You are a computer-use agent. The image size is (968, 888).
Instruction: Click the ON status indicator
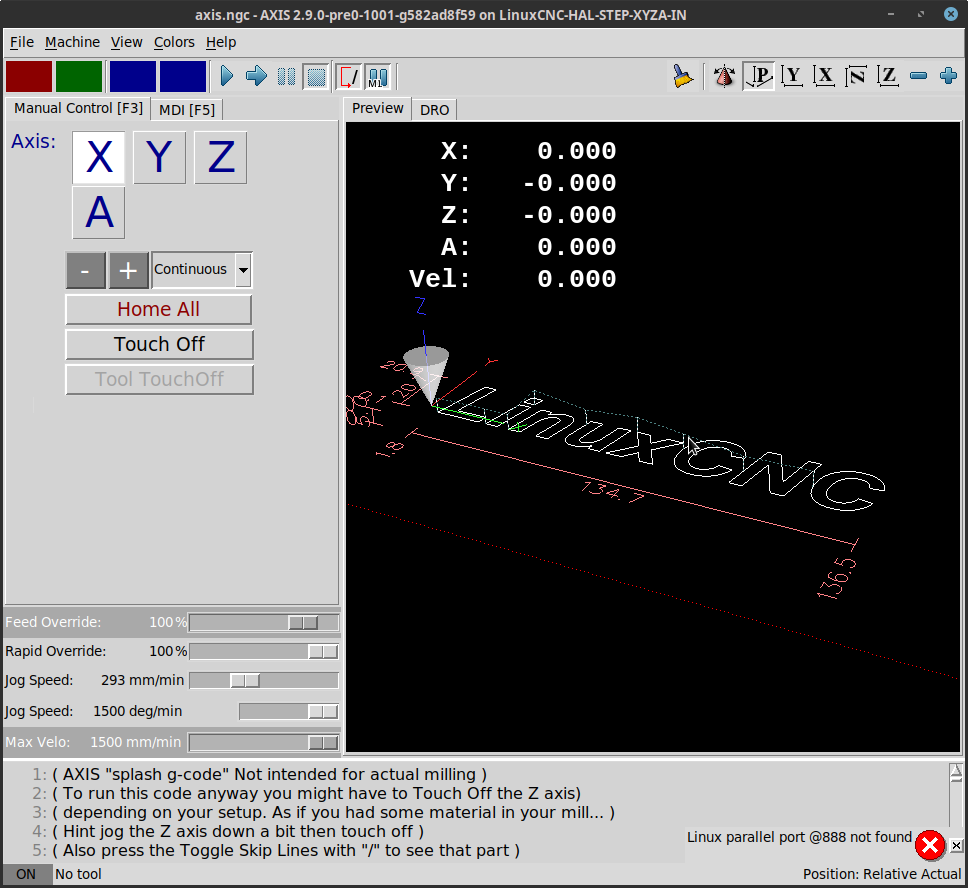26,874
